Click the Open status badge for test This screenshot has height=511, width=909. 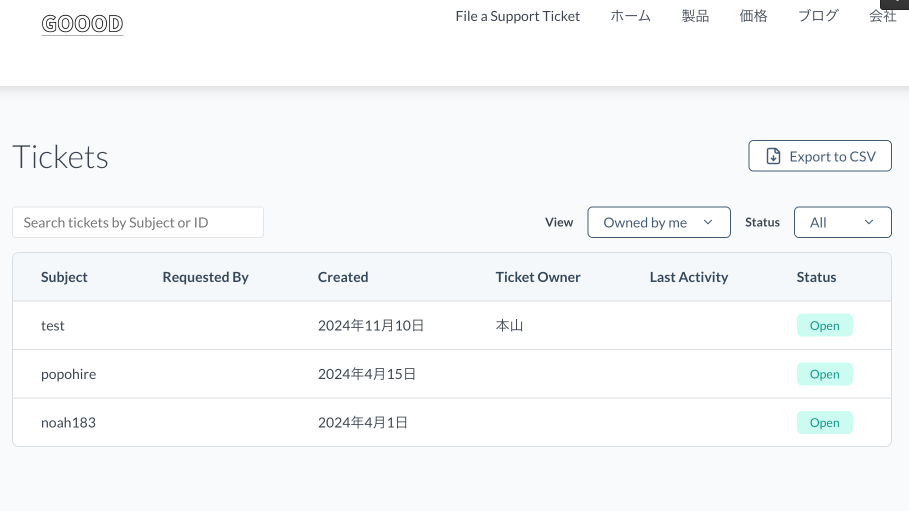(824, 325)
